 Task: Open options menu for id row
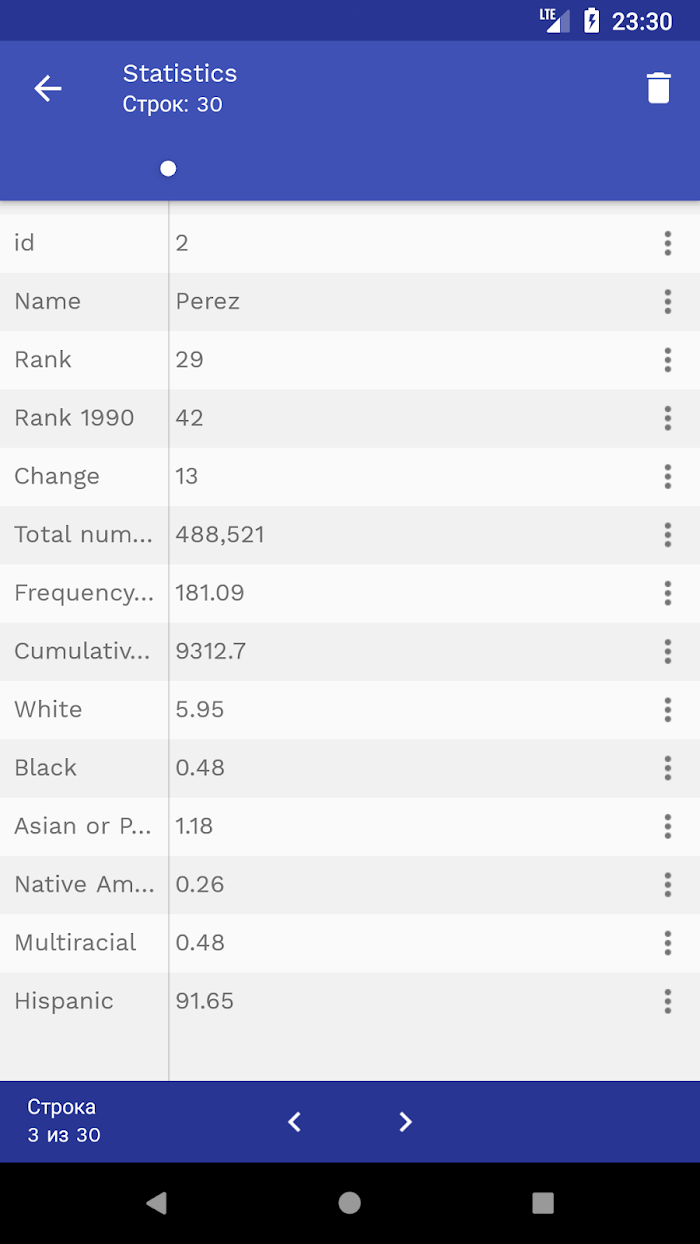(667, 243)
